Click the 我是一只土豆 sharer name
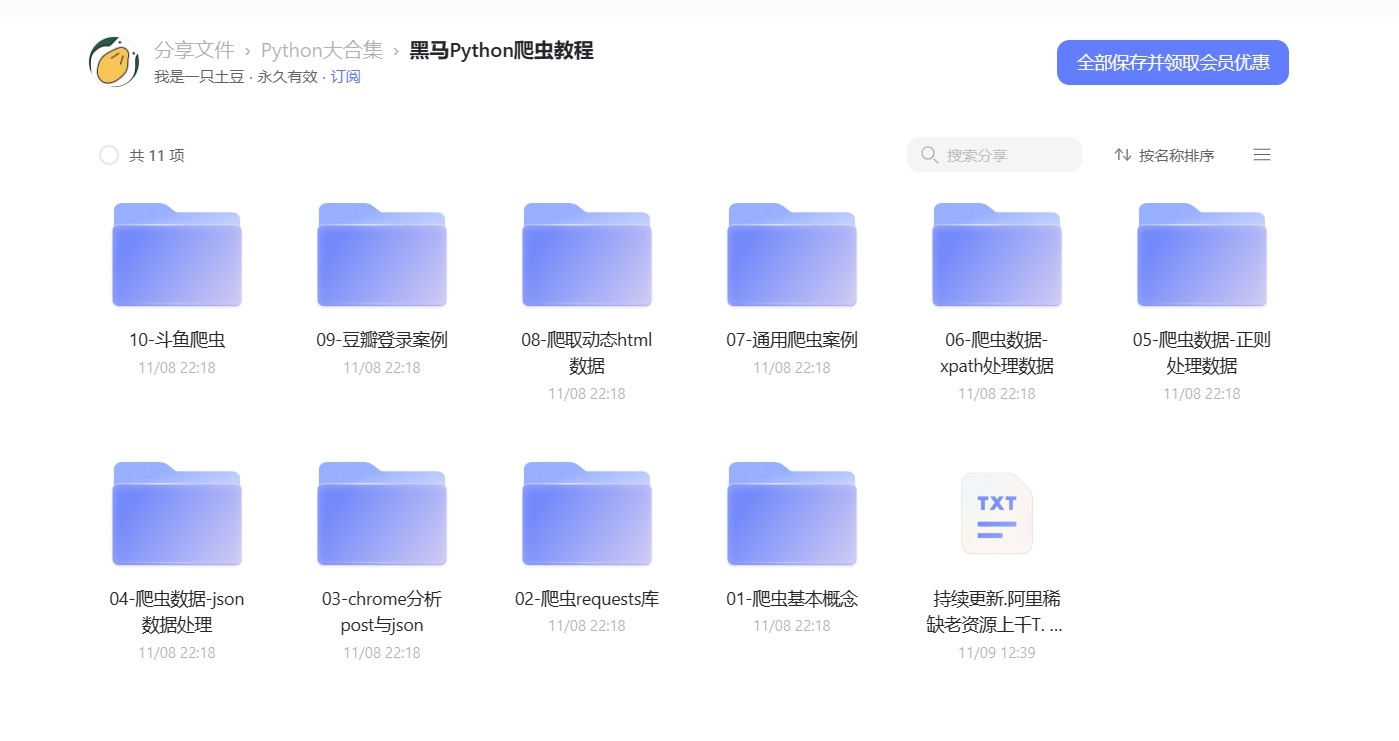 pyautogui.click(x=199, y=76)
